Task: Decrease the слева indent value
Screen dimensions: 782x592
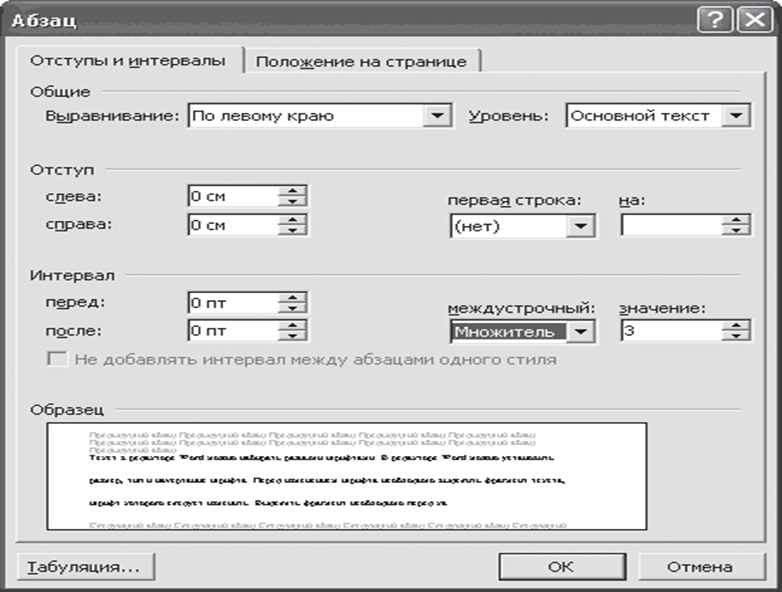Action: pos(292,202)
